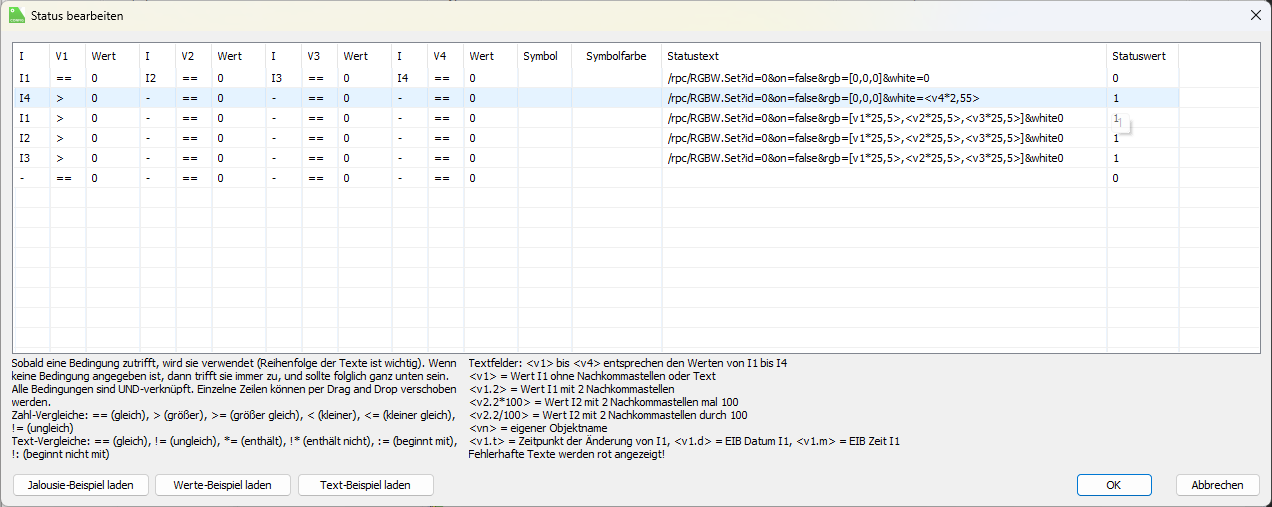
Task: Click statustext in the row starting with I2 >
Action: [865, 138]
